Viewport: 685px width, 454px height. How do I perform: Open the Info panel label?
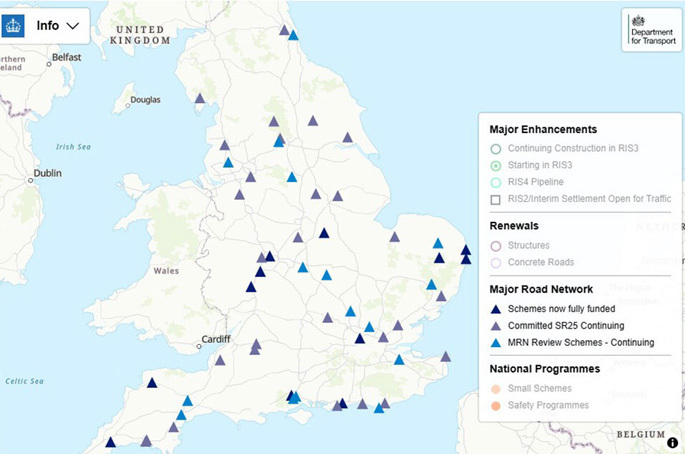tap(48, 26)
